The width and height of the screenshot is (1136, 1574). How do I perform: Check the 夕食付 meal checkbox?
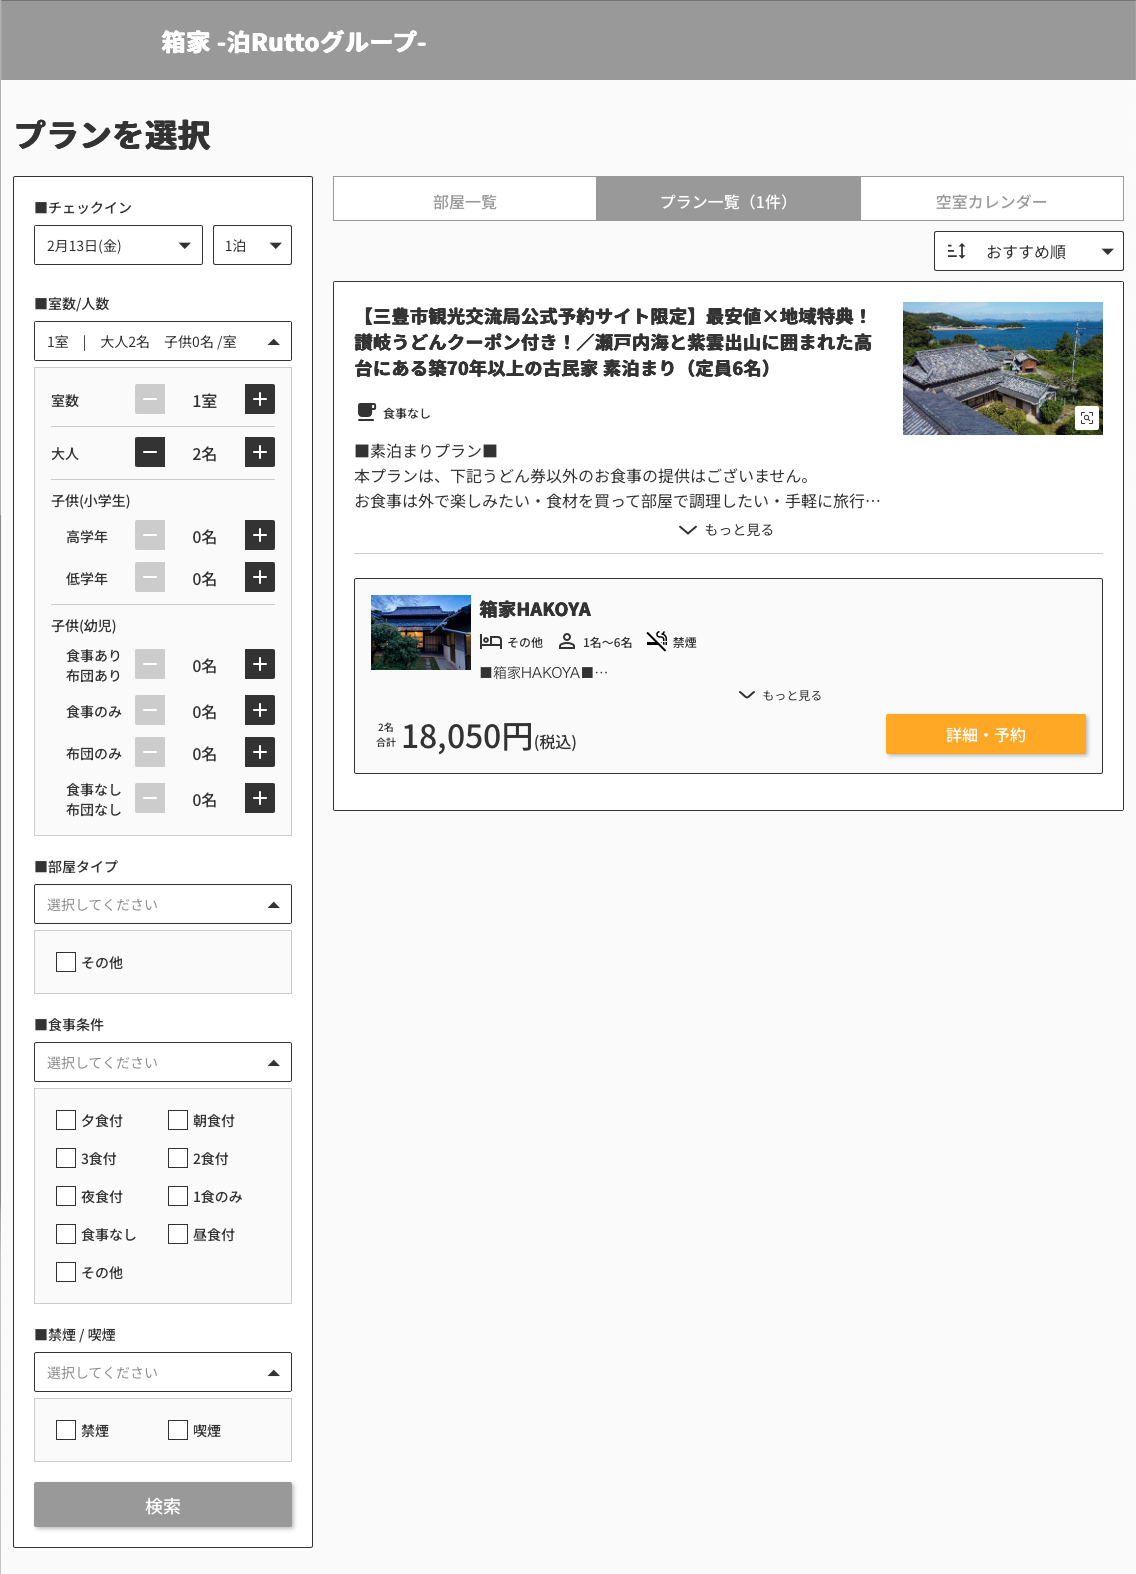67,1120
